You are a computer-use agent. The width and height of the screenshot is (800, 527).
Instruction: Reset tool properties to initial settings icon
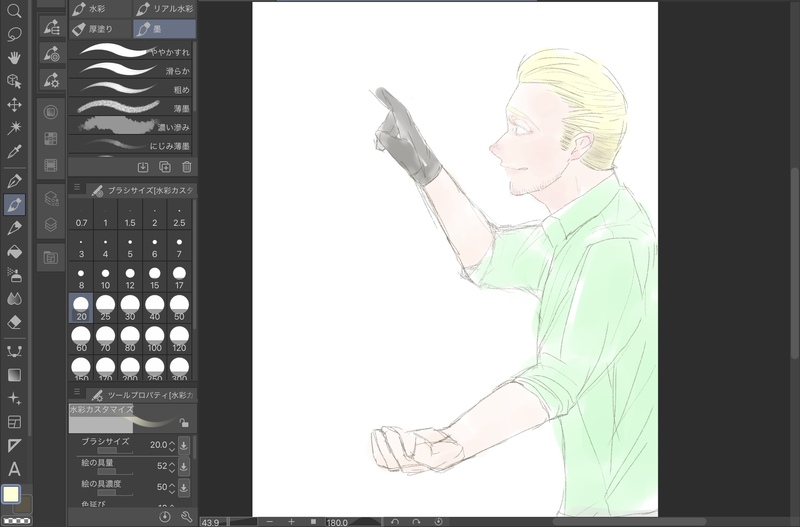tap(164, 516)
